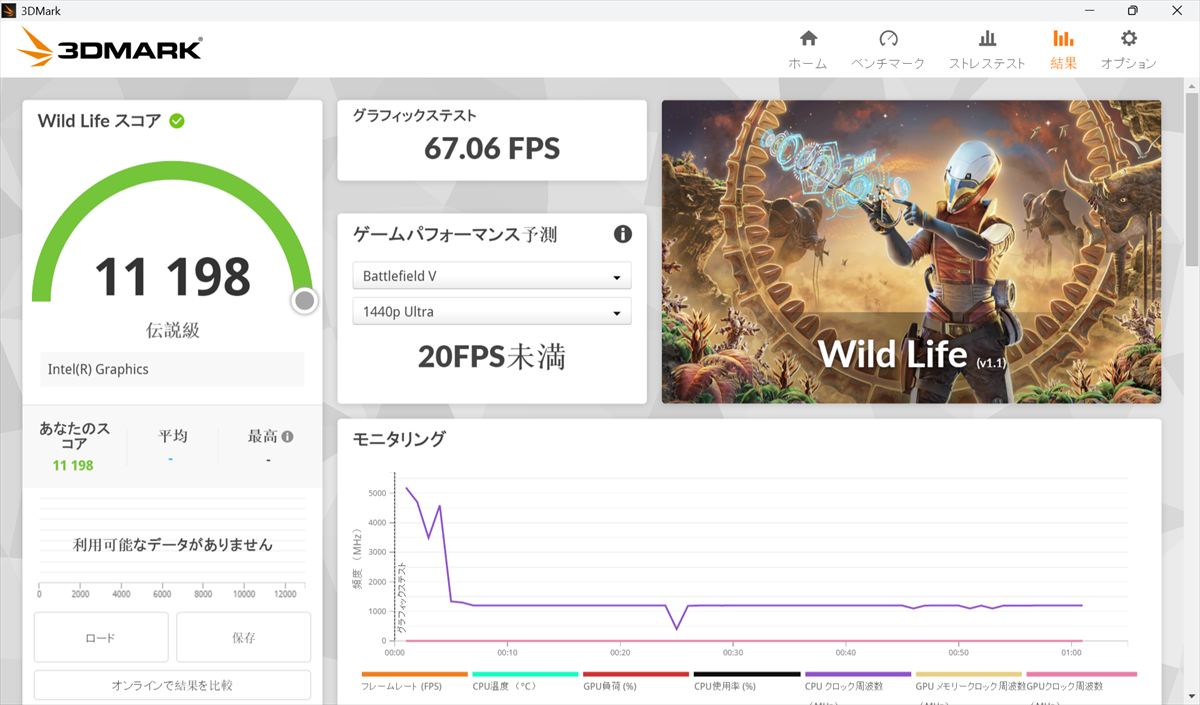Toggle the GPU負荷 red legend swatch
This screenshot has height=705, width=1200.
(635, 675)
